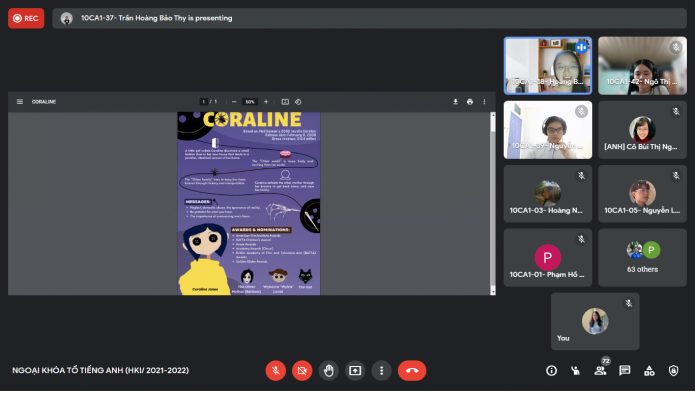695x393 pixels.
Task: Open more options three-dot menu in call bar
Action: click(x=381, y=370)
